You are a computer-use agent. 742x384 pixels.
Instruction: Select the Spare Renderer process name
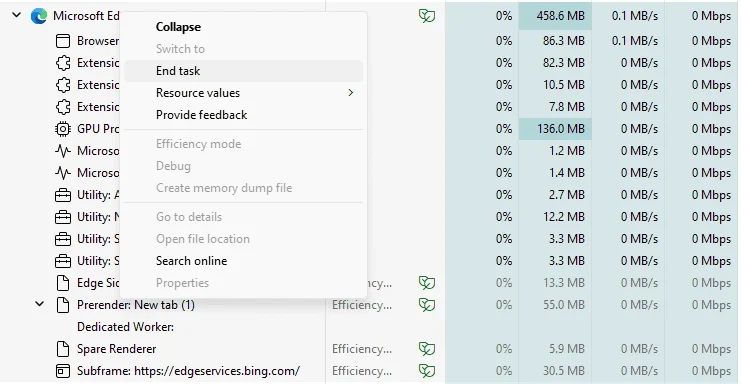[116, 349]
